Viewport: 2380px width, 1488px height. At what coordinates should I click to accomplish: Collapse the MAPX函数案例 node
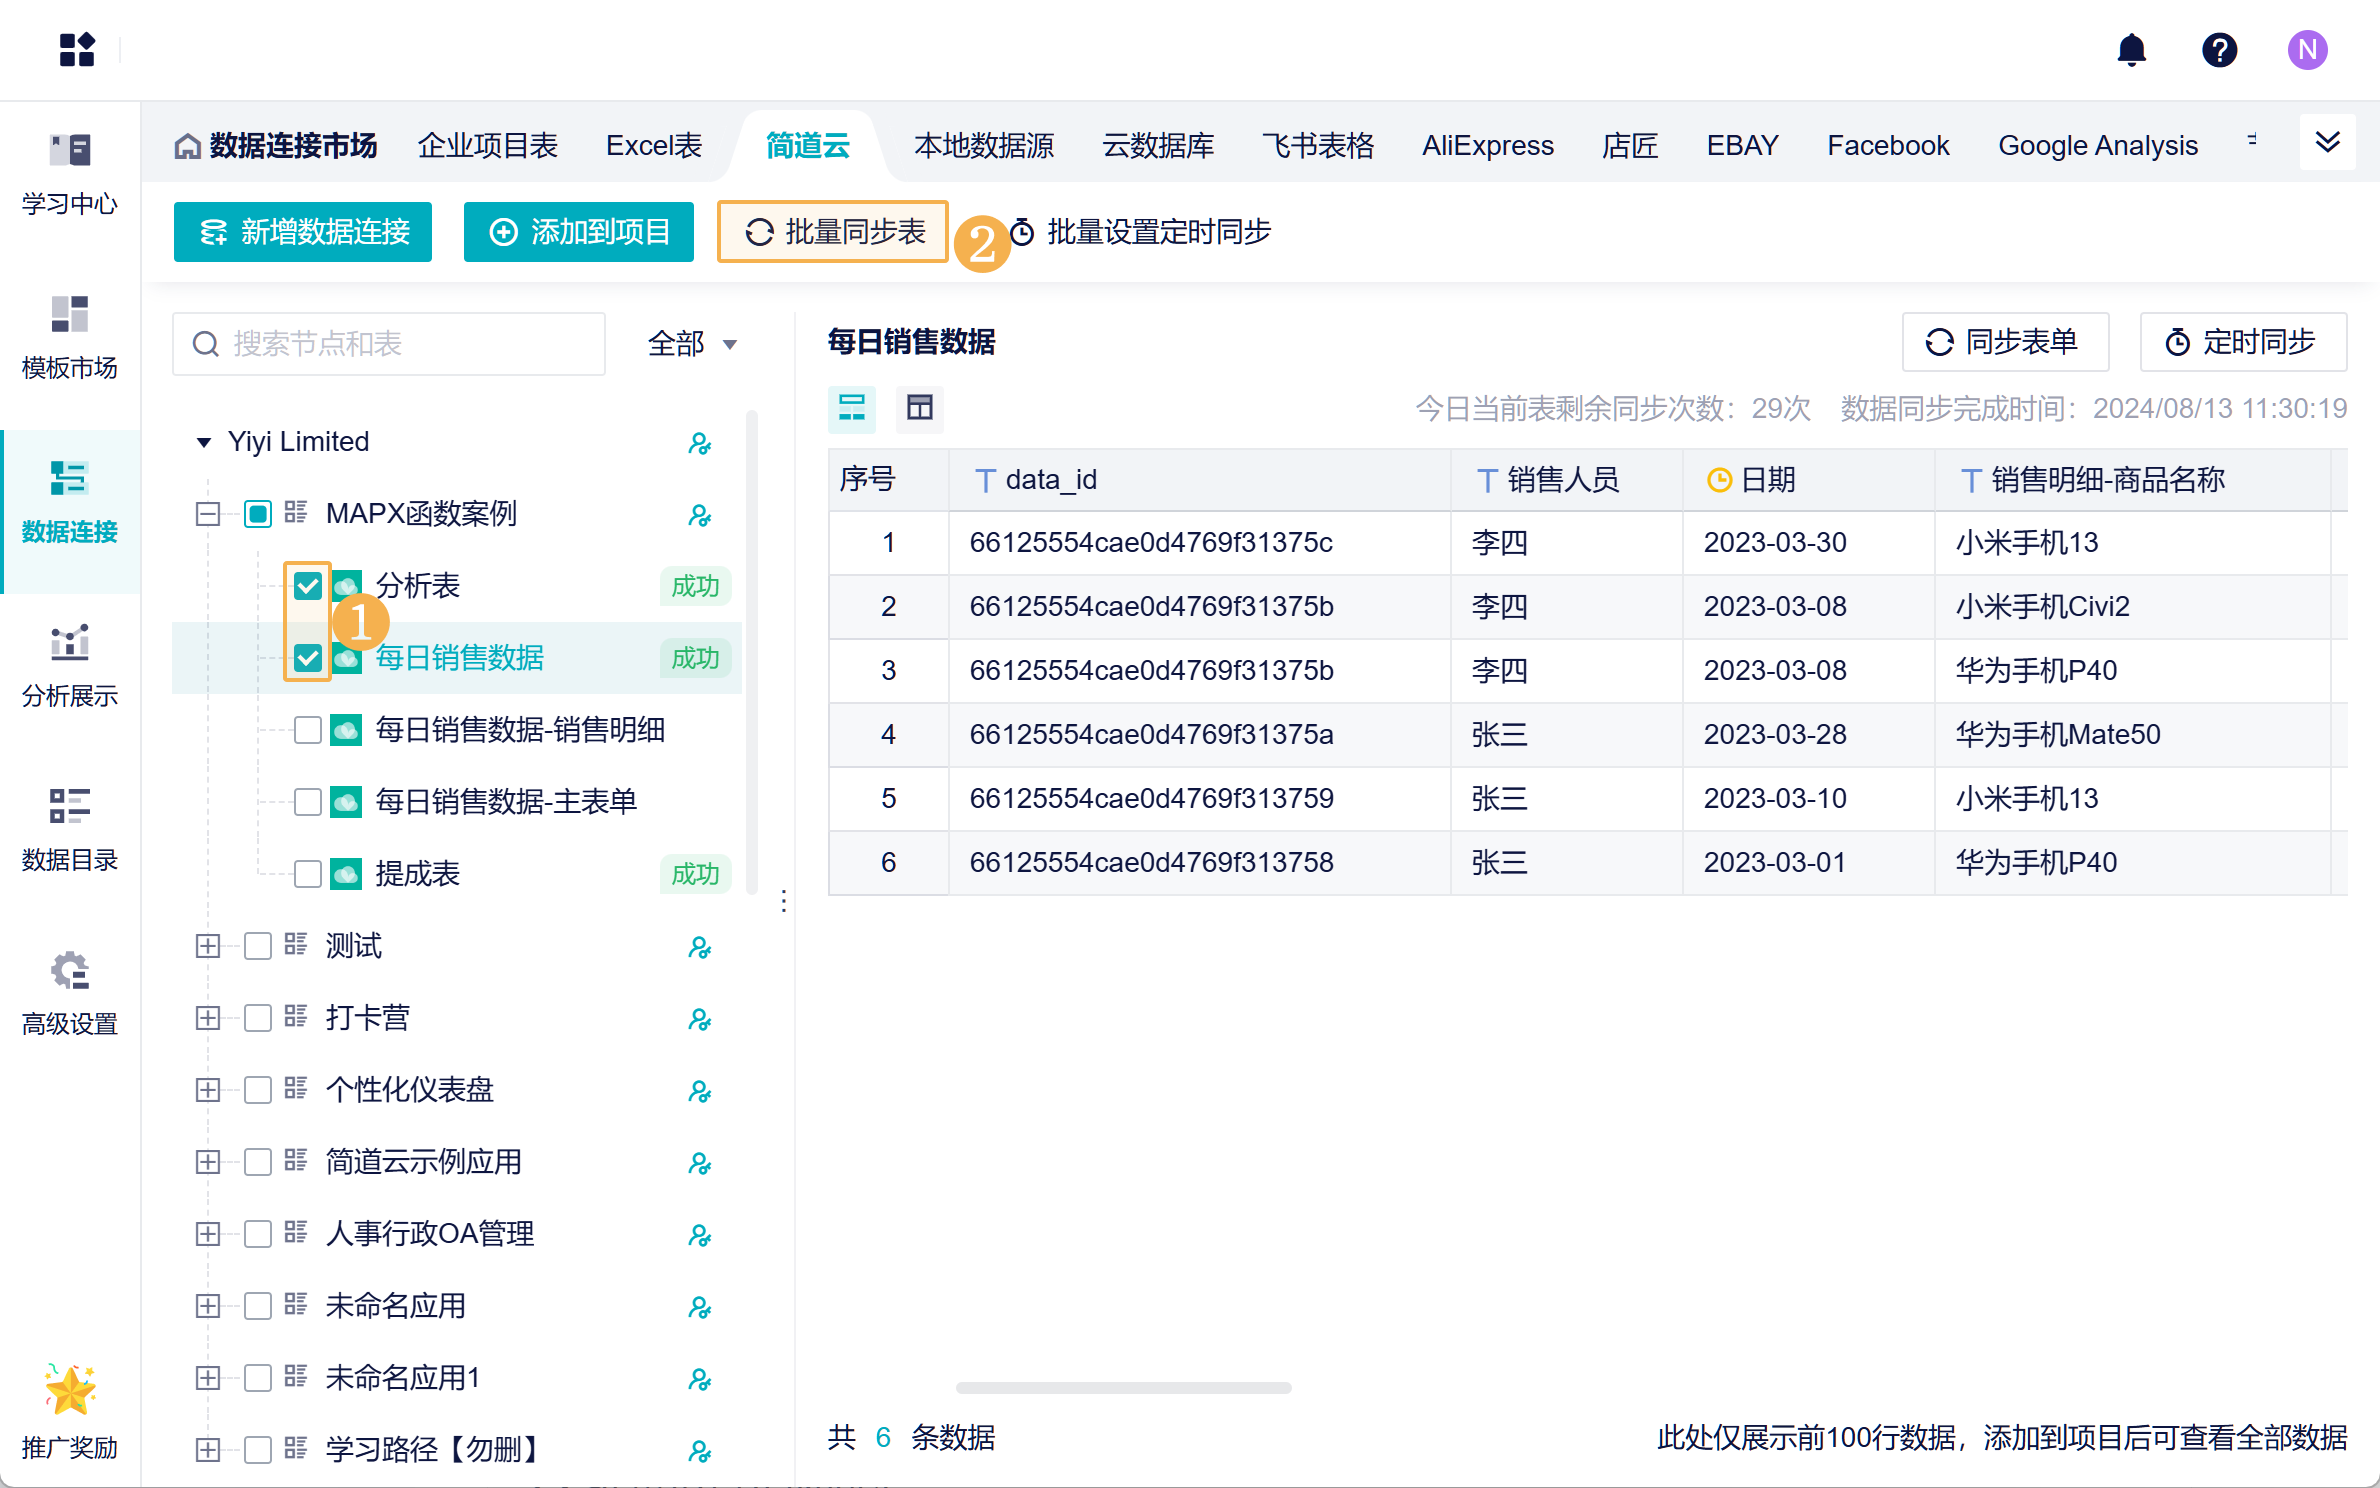coord(208,514)
